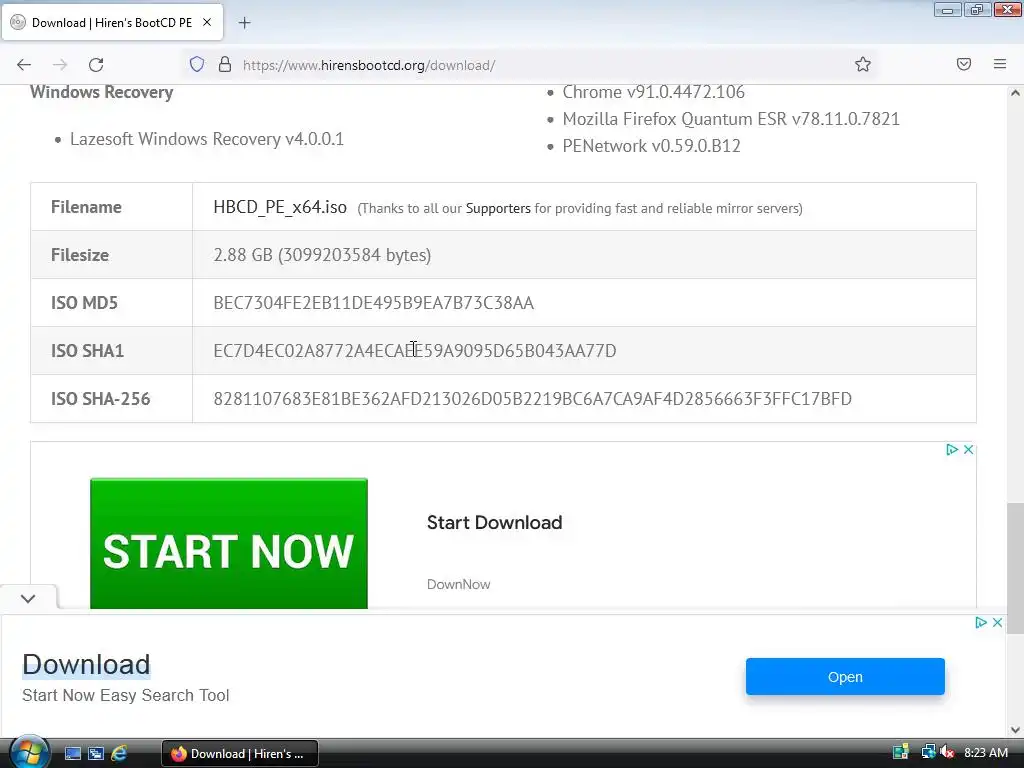The width and height of the screenshot is (1024, 768).
Task: Click the padlock site security icon
Action: pyautogui.click(x=225, y=65)
